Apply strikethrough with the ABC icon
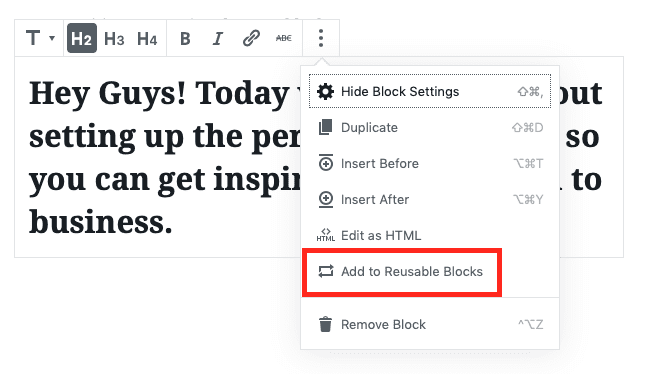654x374 pixels. 284,38
